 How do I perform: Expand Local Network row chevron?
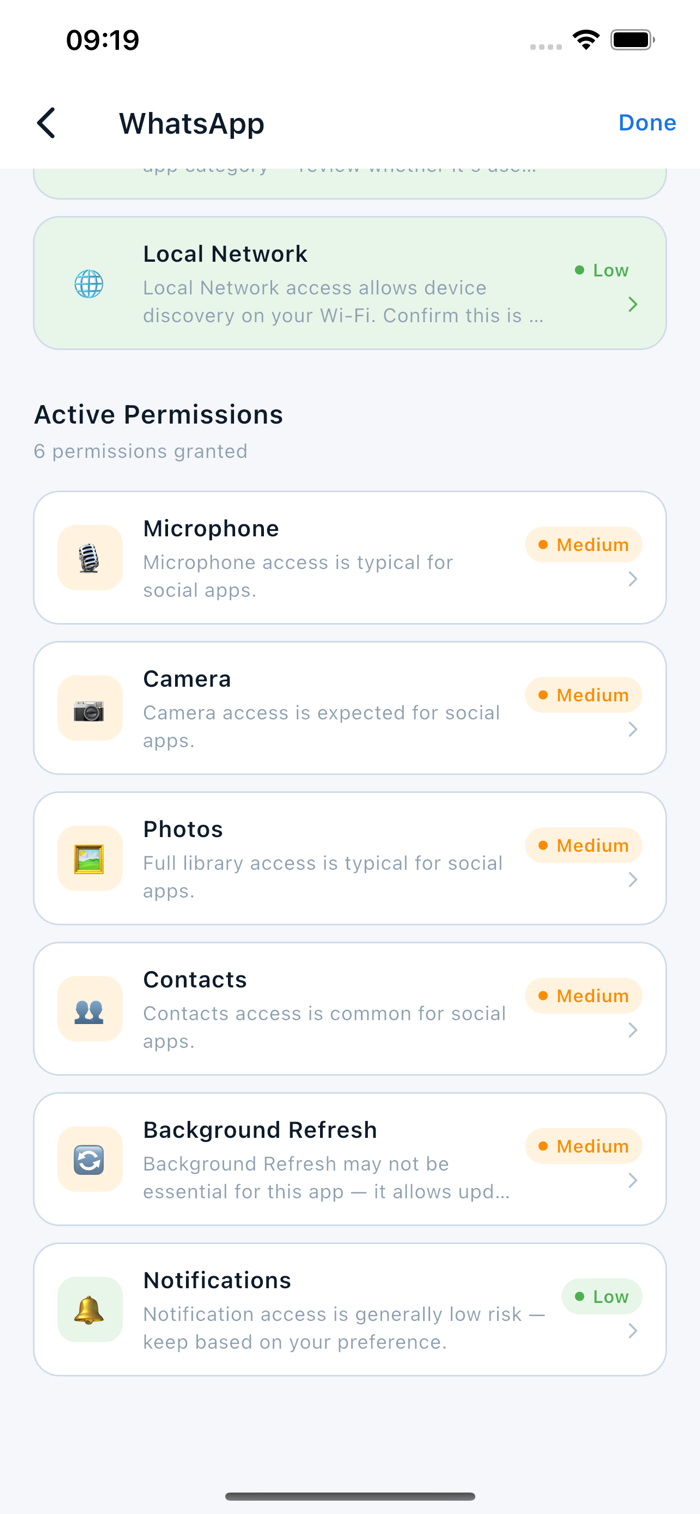[x=633, y=304]
